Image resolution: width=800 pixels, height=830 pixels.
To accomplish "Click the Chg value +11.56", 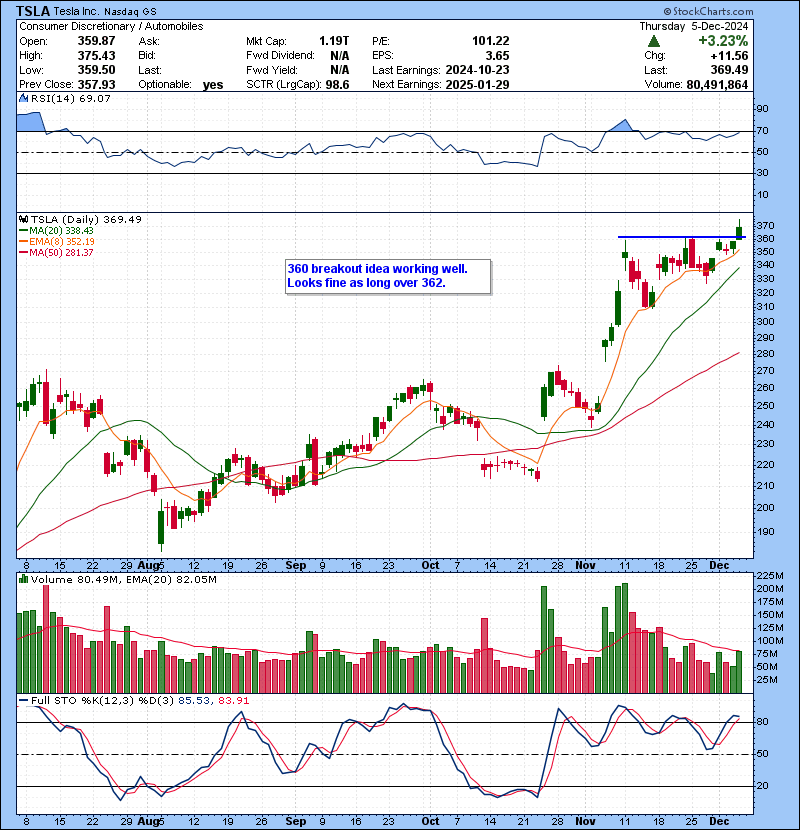I will [729, 56].
